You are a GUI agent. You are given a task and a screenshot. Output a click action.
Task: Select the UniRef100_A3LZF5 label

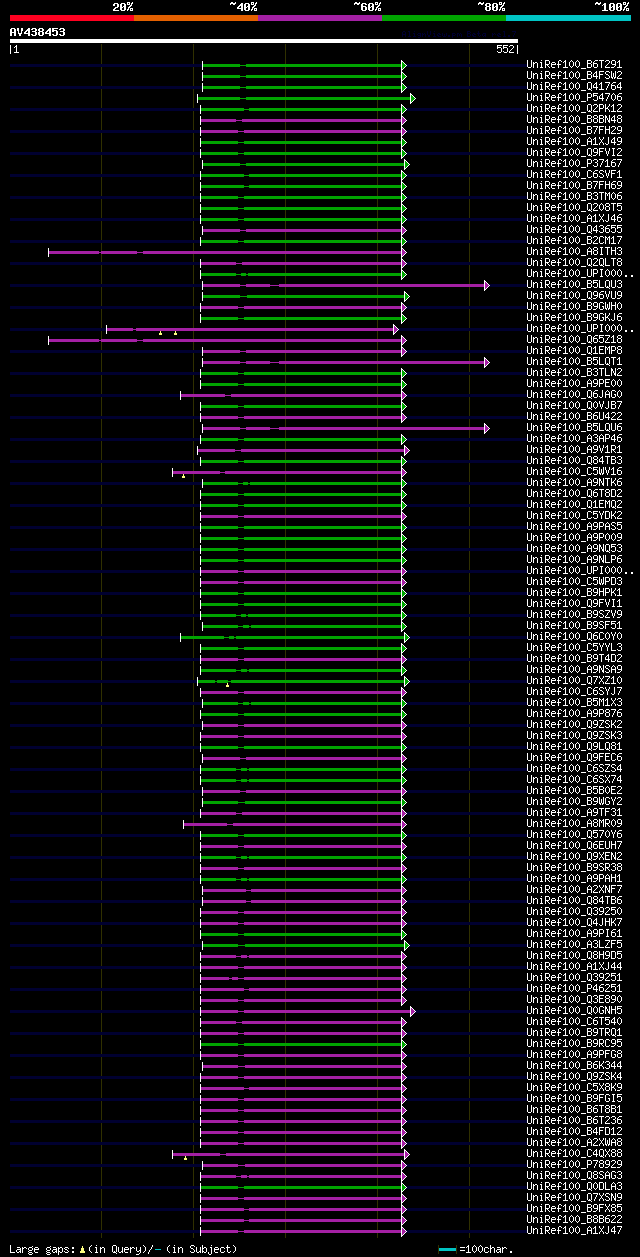(x=573, y=945)
